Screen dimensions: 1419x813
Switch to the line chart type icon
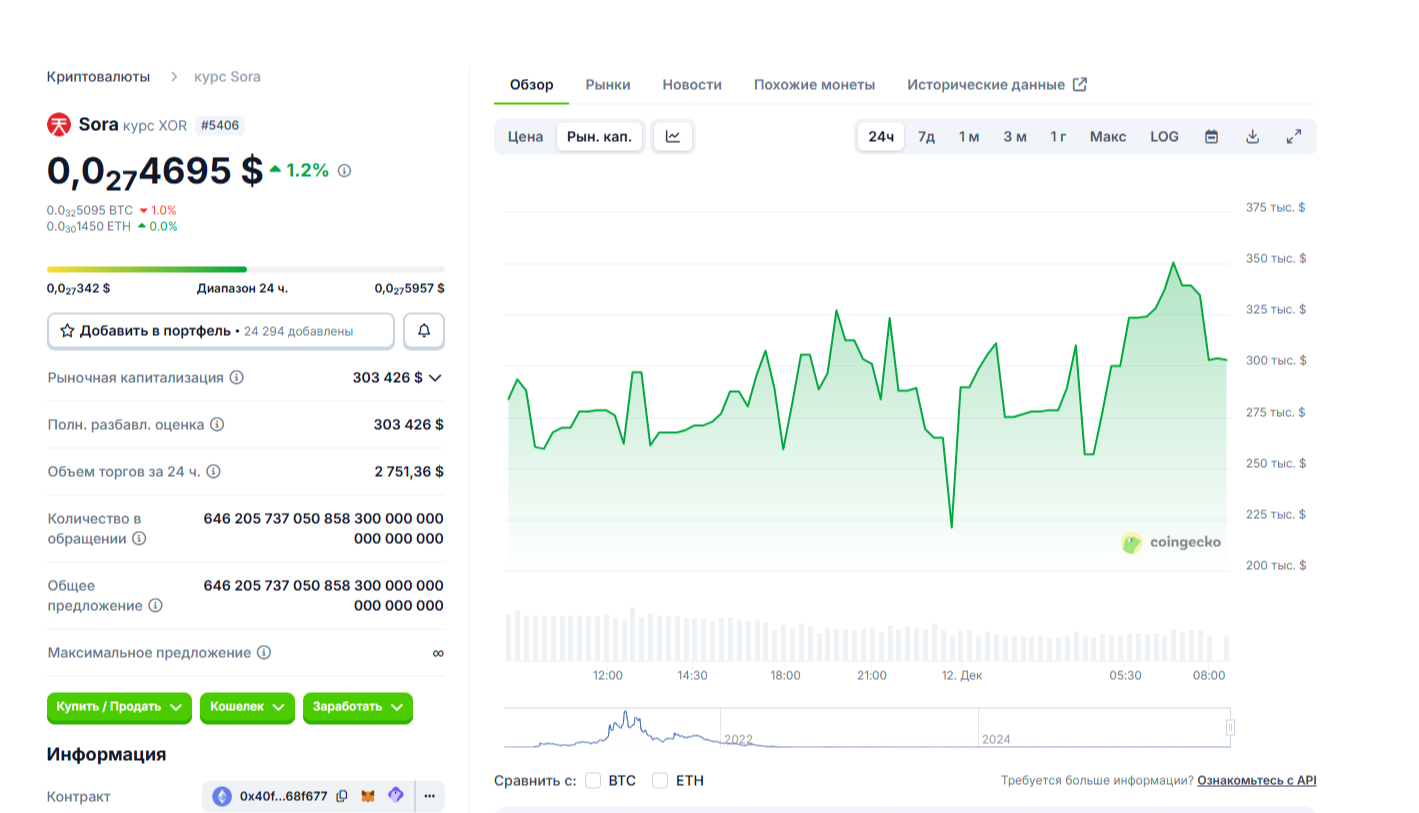tap(673, 137)
